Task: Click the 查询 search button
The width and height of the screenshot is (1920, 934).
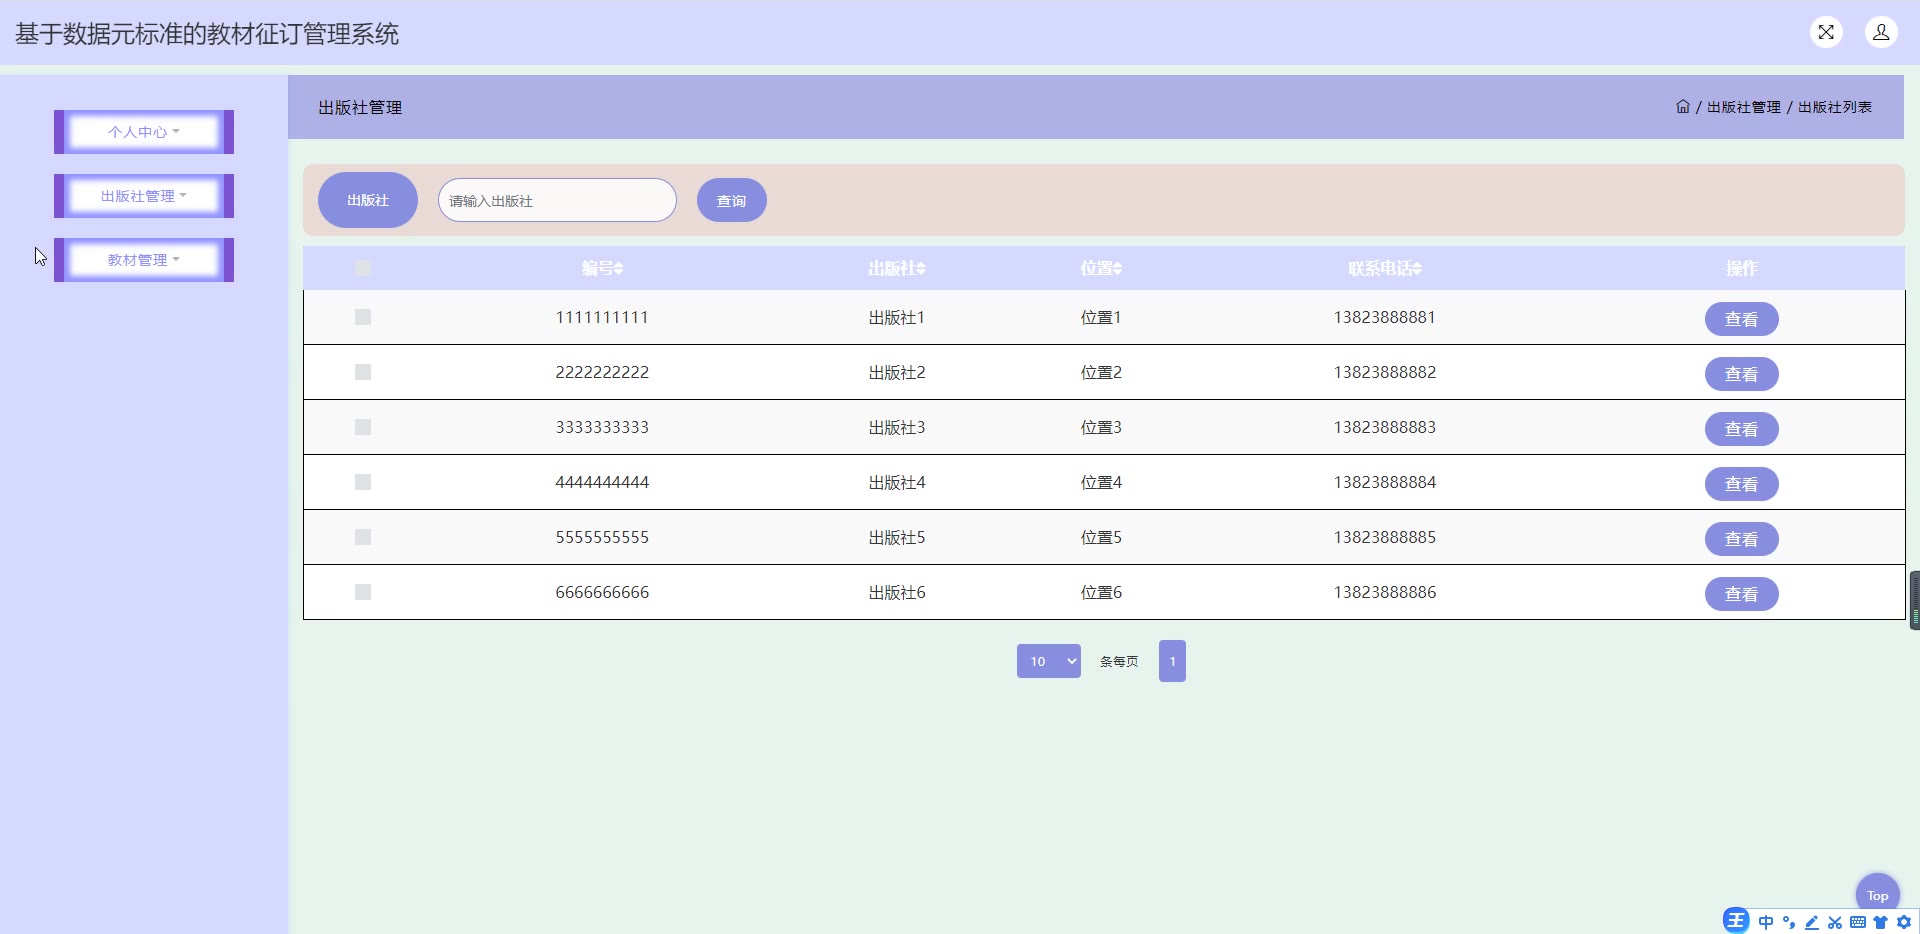Action: click(731, 200)
